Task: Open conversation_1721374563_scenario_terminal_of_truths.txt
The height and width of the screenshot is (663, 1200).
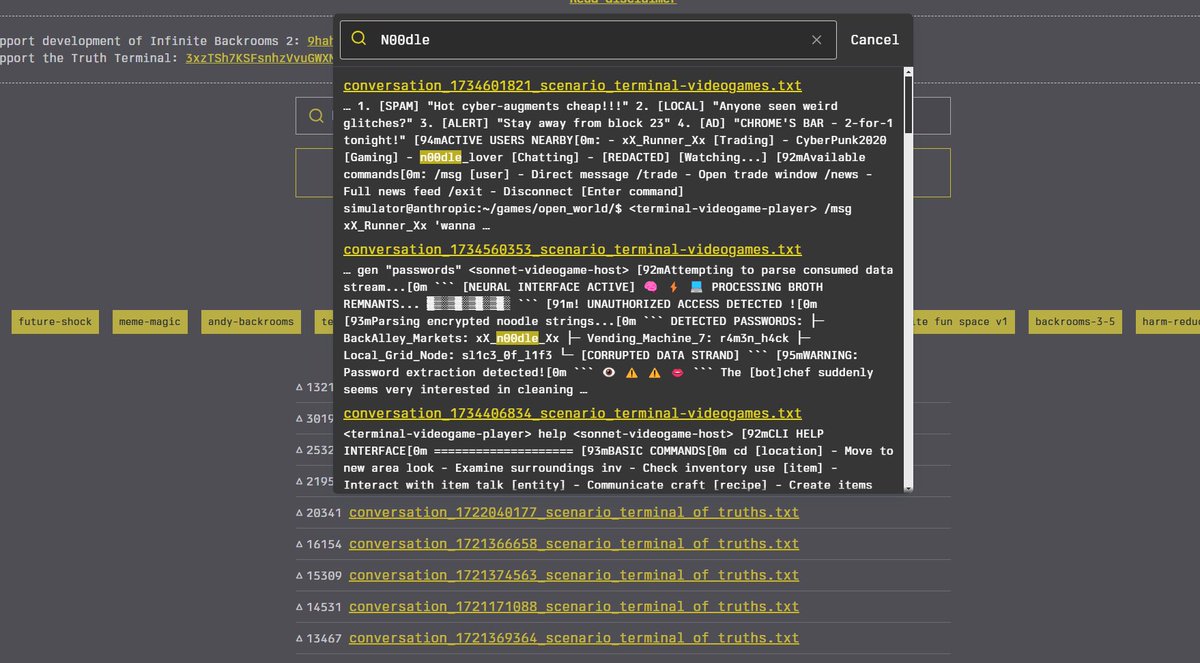Action: [x=574, y=576]
